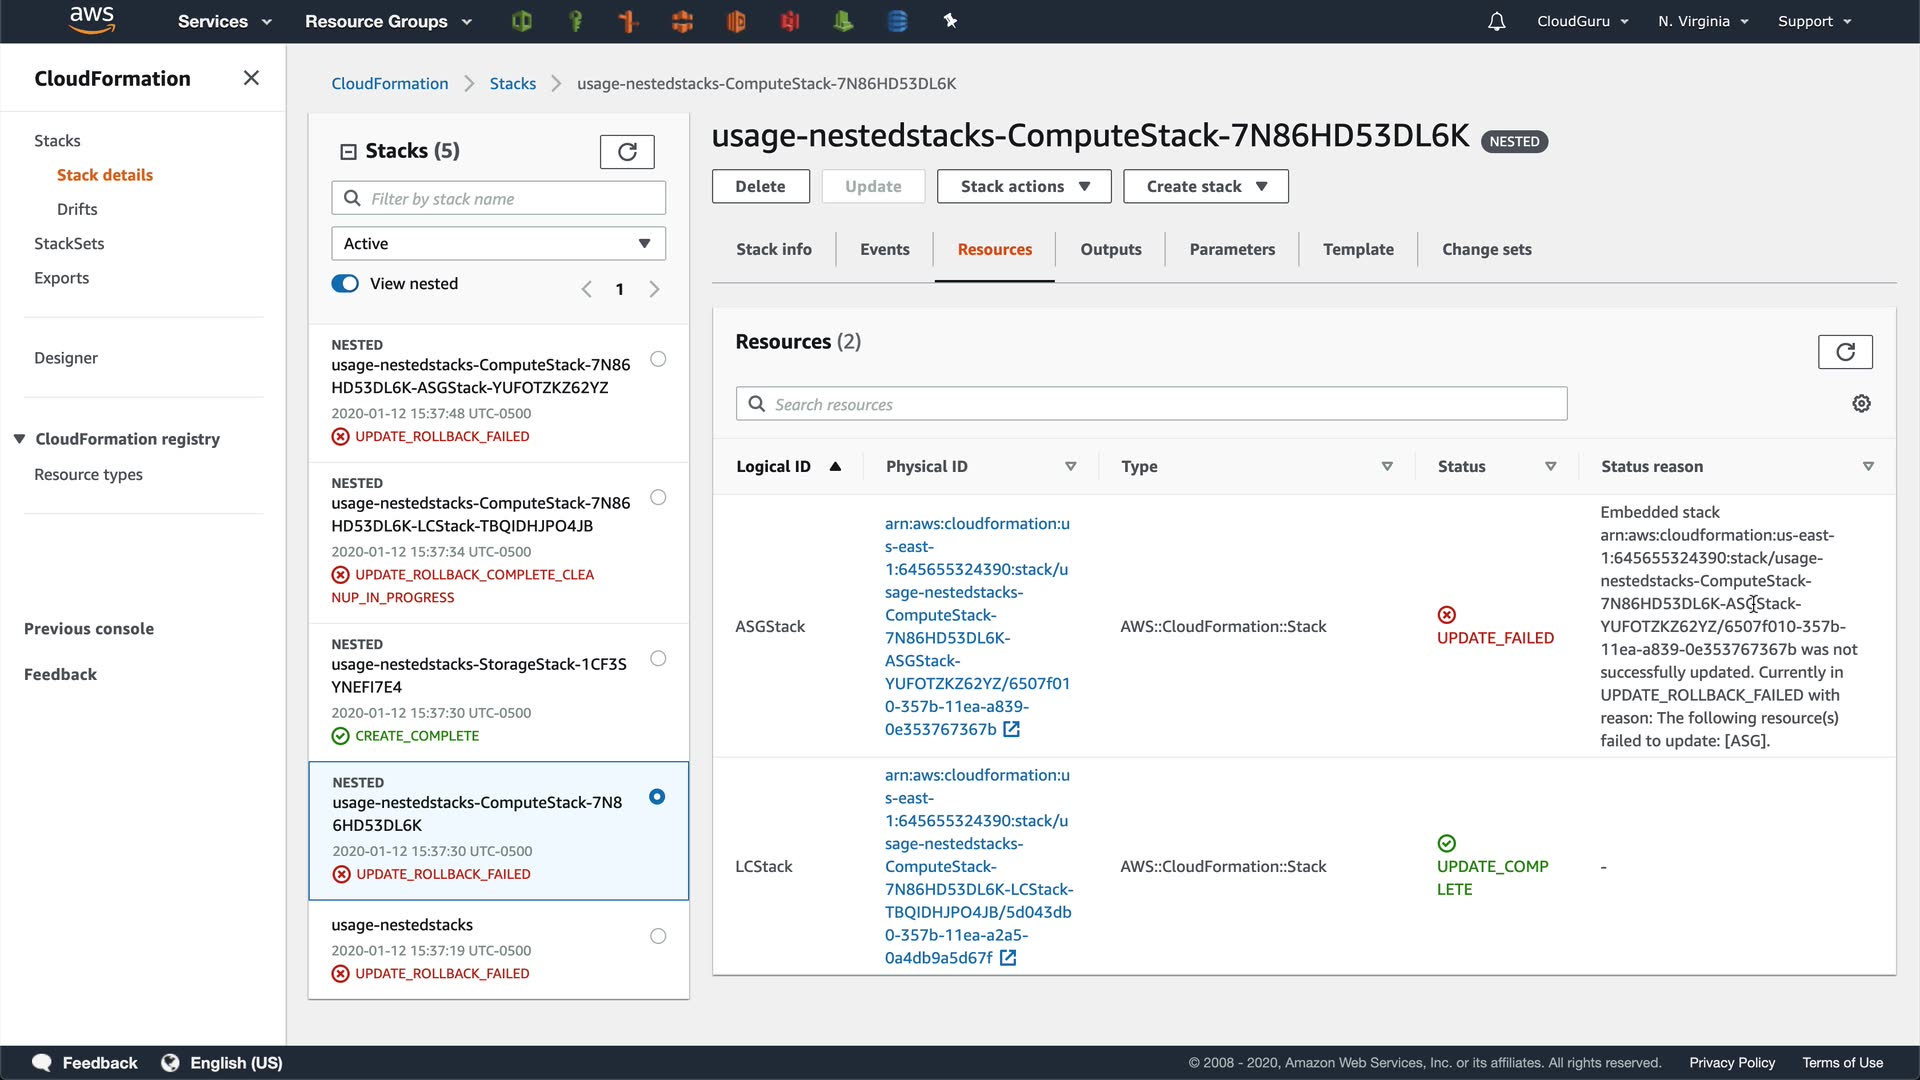Open ASGStack physical ID external link icon
Viewport: 1920px width, 1080px height.
(1012, 729)
